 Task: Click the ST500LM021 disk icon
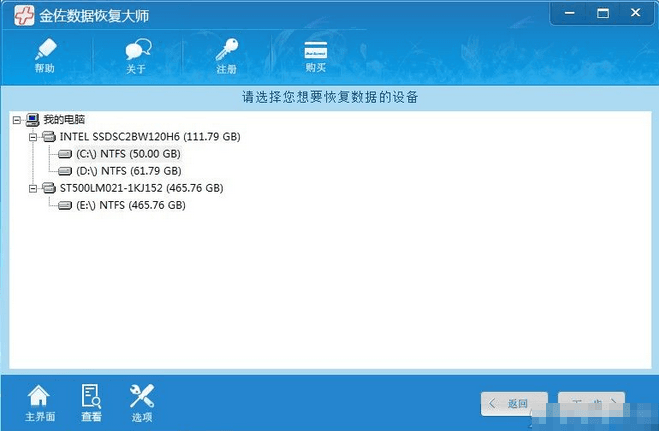(49, 188)
